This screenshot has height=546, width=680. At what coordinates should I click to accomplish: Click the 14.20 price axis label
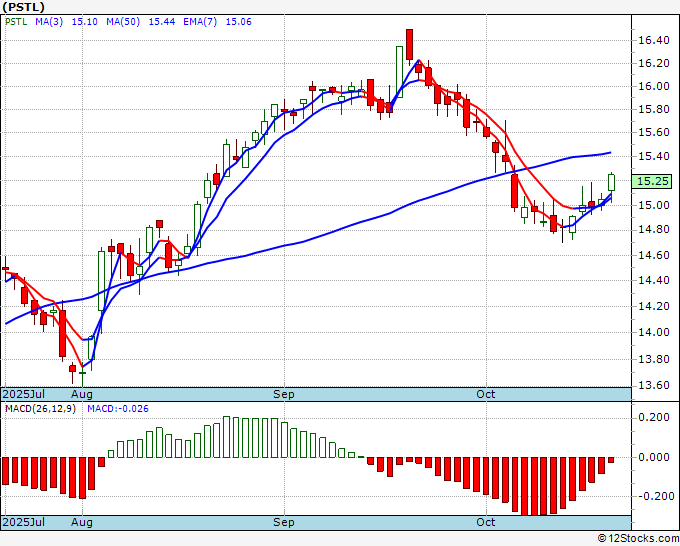pos(654,307)
